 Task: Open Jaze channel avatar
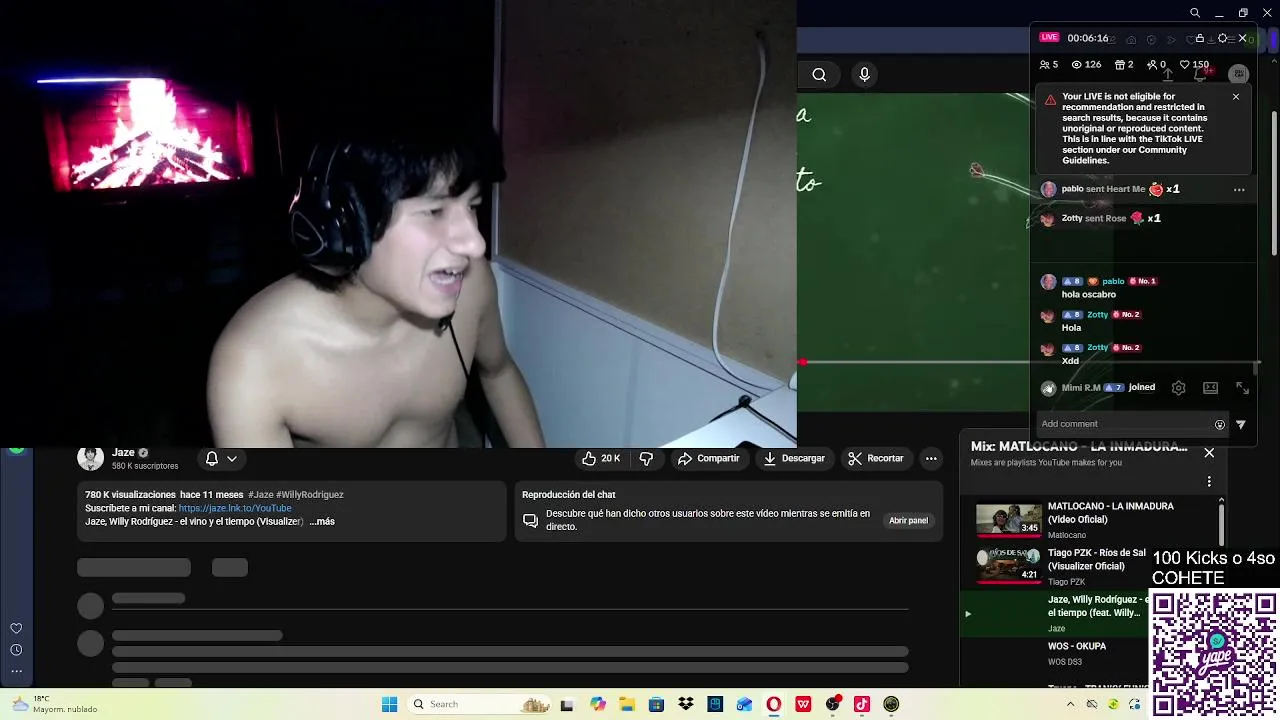pyautogui.click(x=91, y=458)
